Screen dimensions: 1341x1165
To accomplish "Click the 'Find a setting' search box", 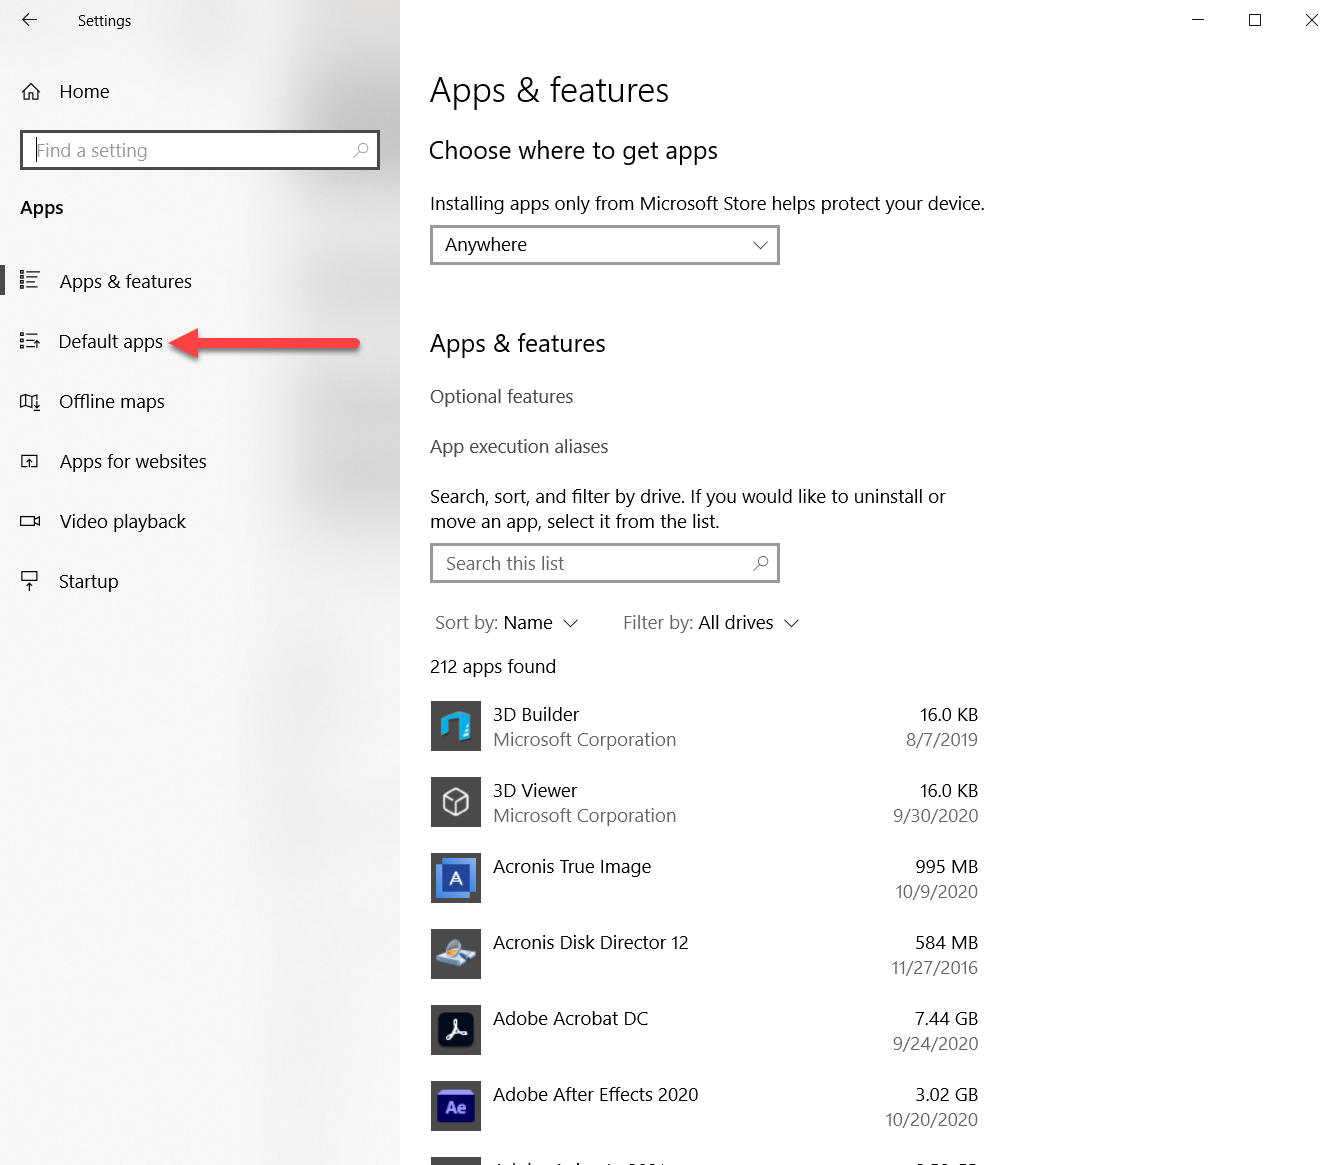I will tap(199, 150).
